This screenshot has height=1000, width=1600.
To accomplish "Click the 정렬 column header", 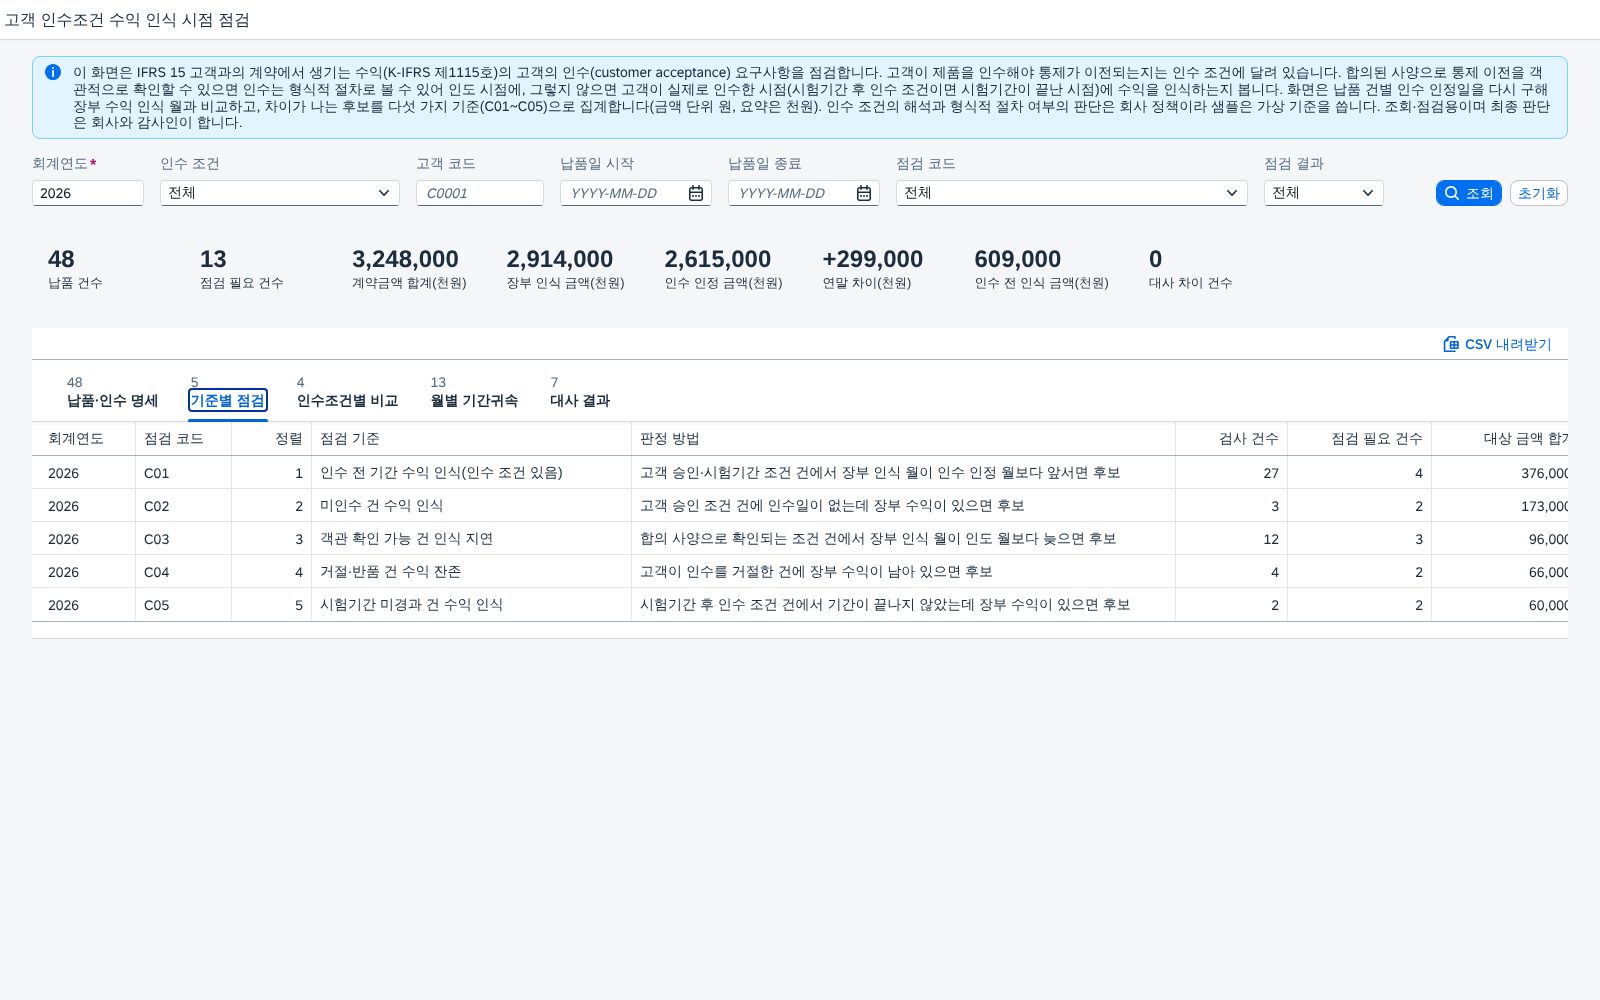I will click(271, 439).
